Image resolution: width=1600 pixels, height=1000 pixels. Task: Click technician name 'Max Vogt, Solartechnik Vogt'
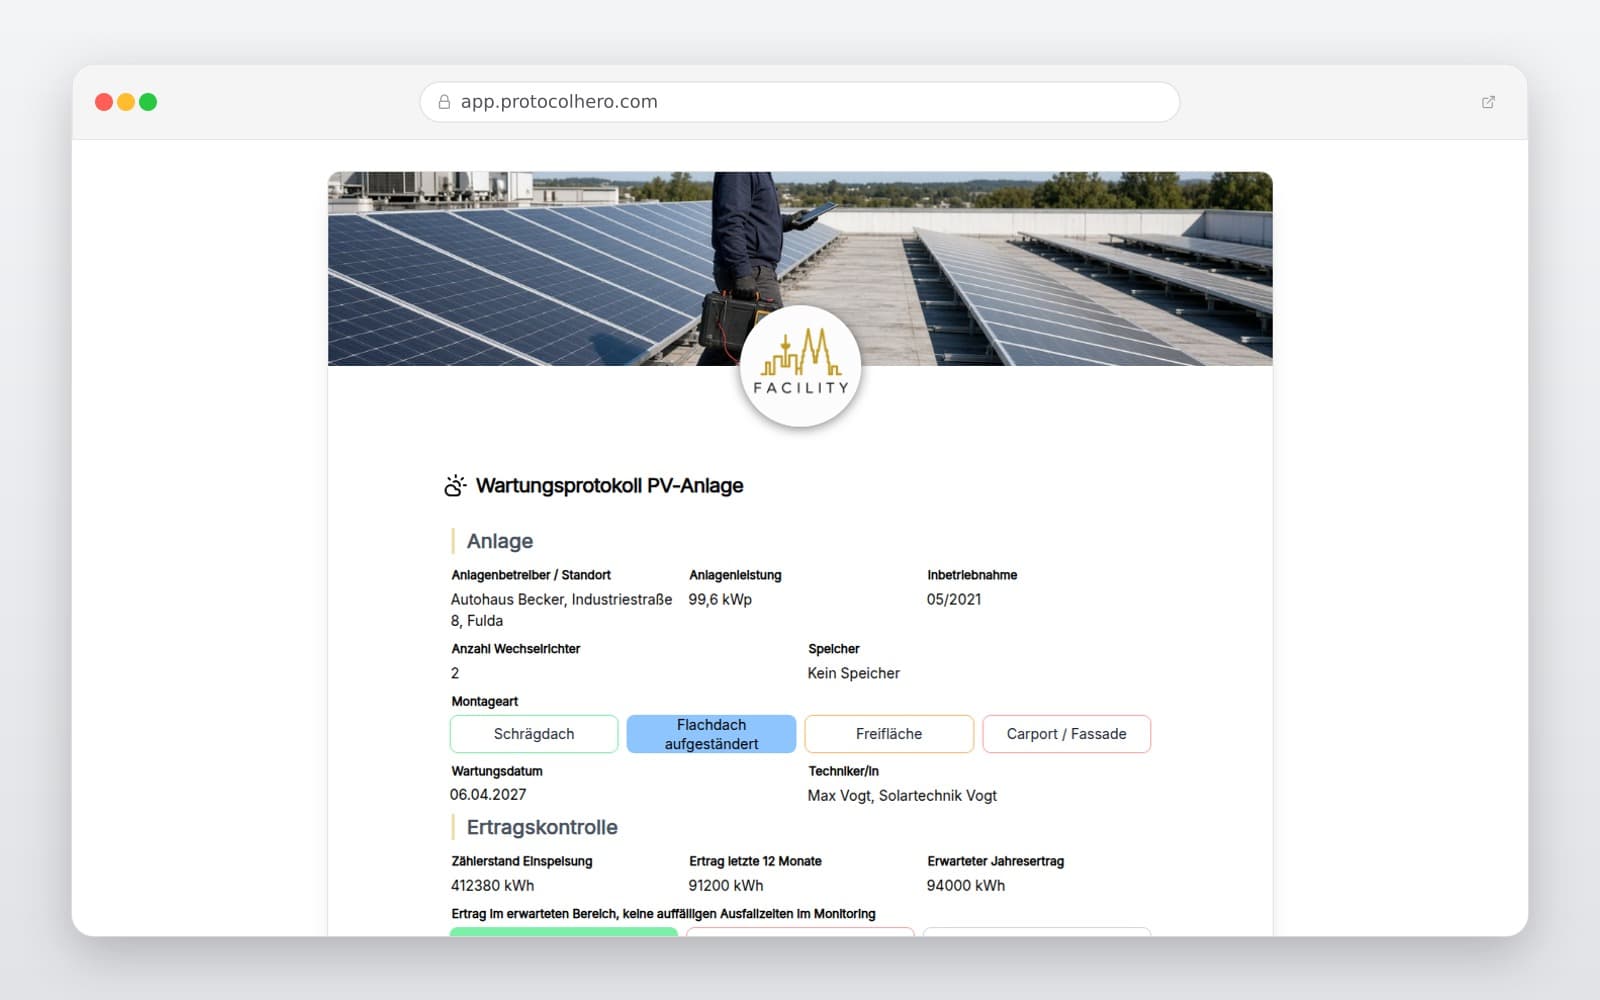[902, 796]
